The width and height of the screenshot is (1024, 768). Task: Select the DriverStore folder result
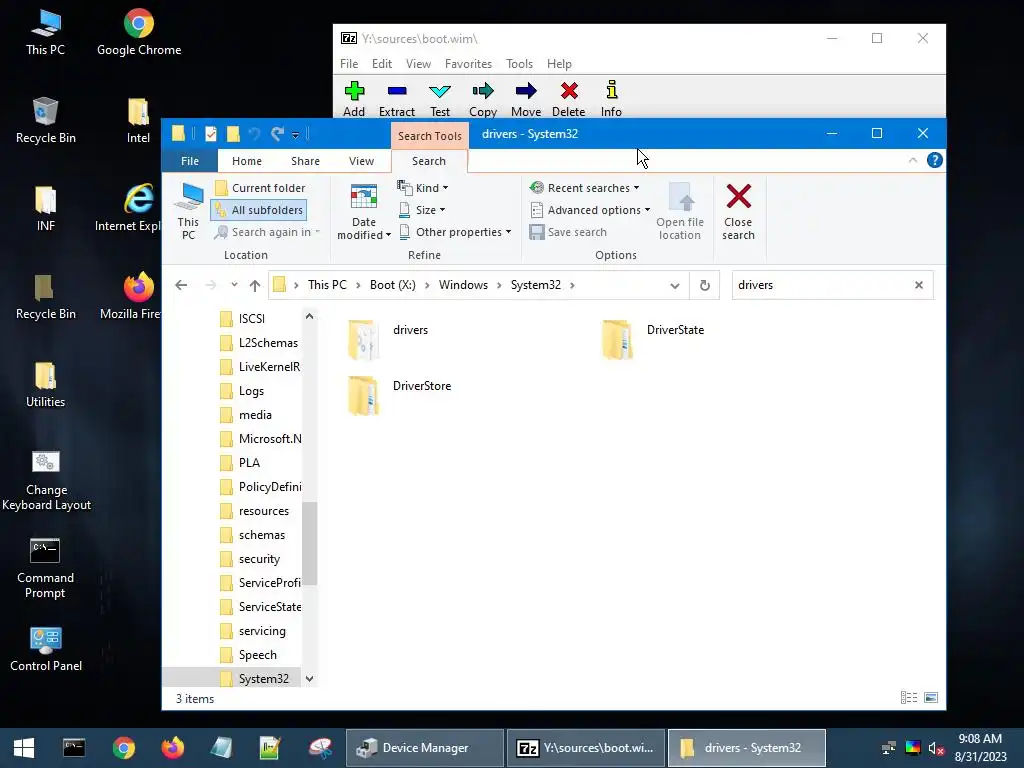click(x=400, y=396)
